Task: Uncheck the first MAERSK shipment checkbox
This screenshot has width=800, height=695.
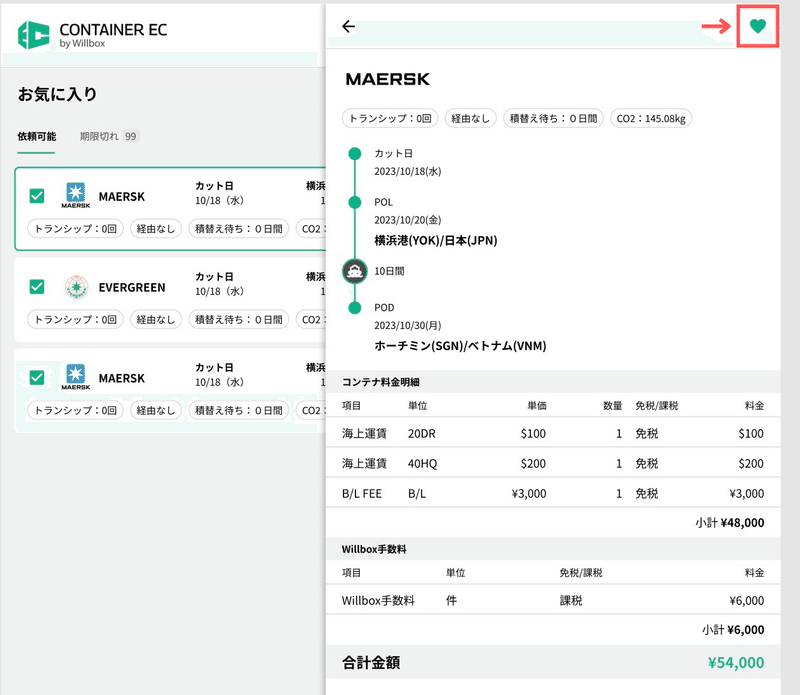Action: [x=36, y=196]
